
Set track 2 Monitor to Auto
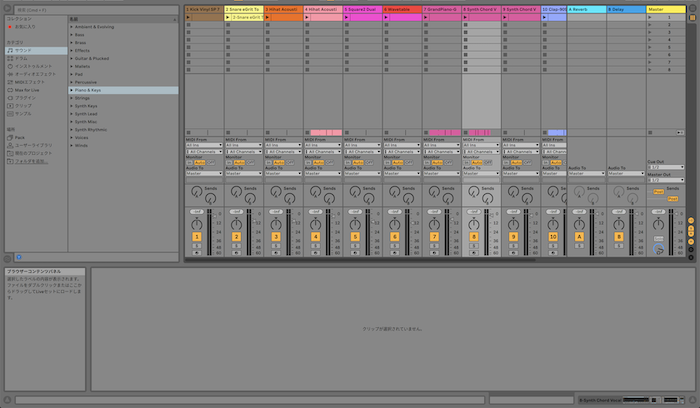(239, 161)
